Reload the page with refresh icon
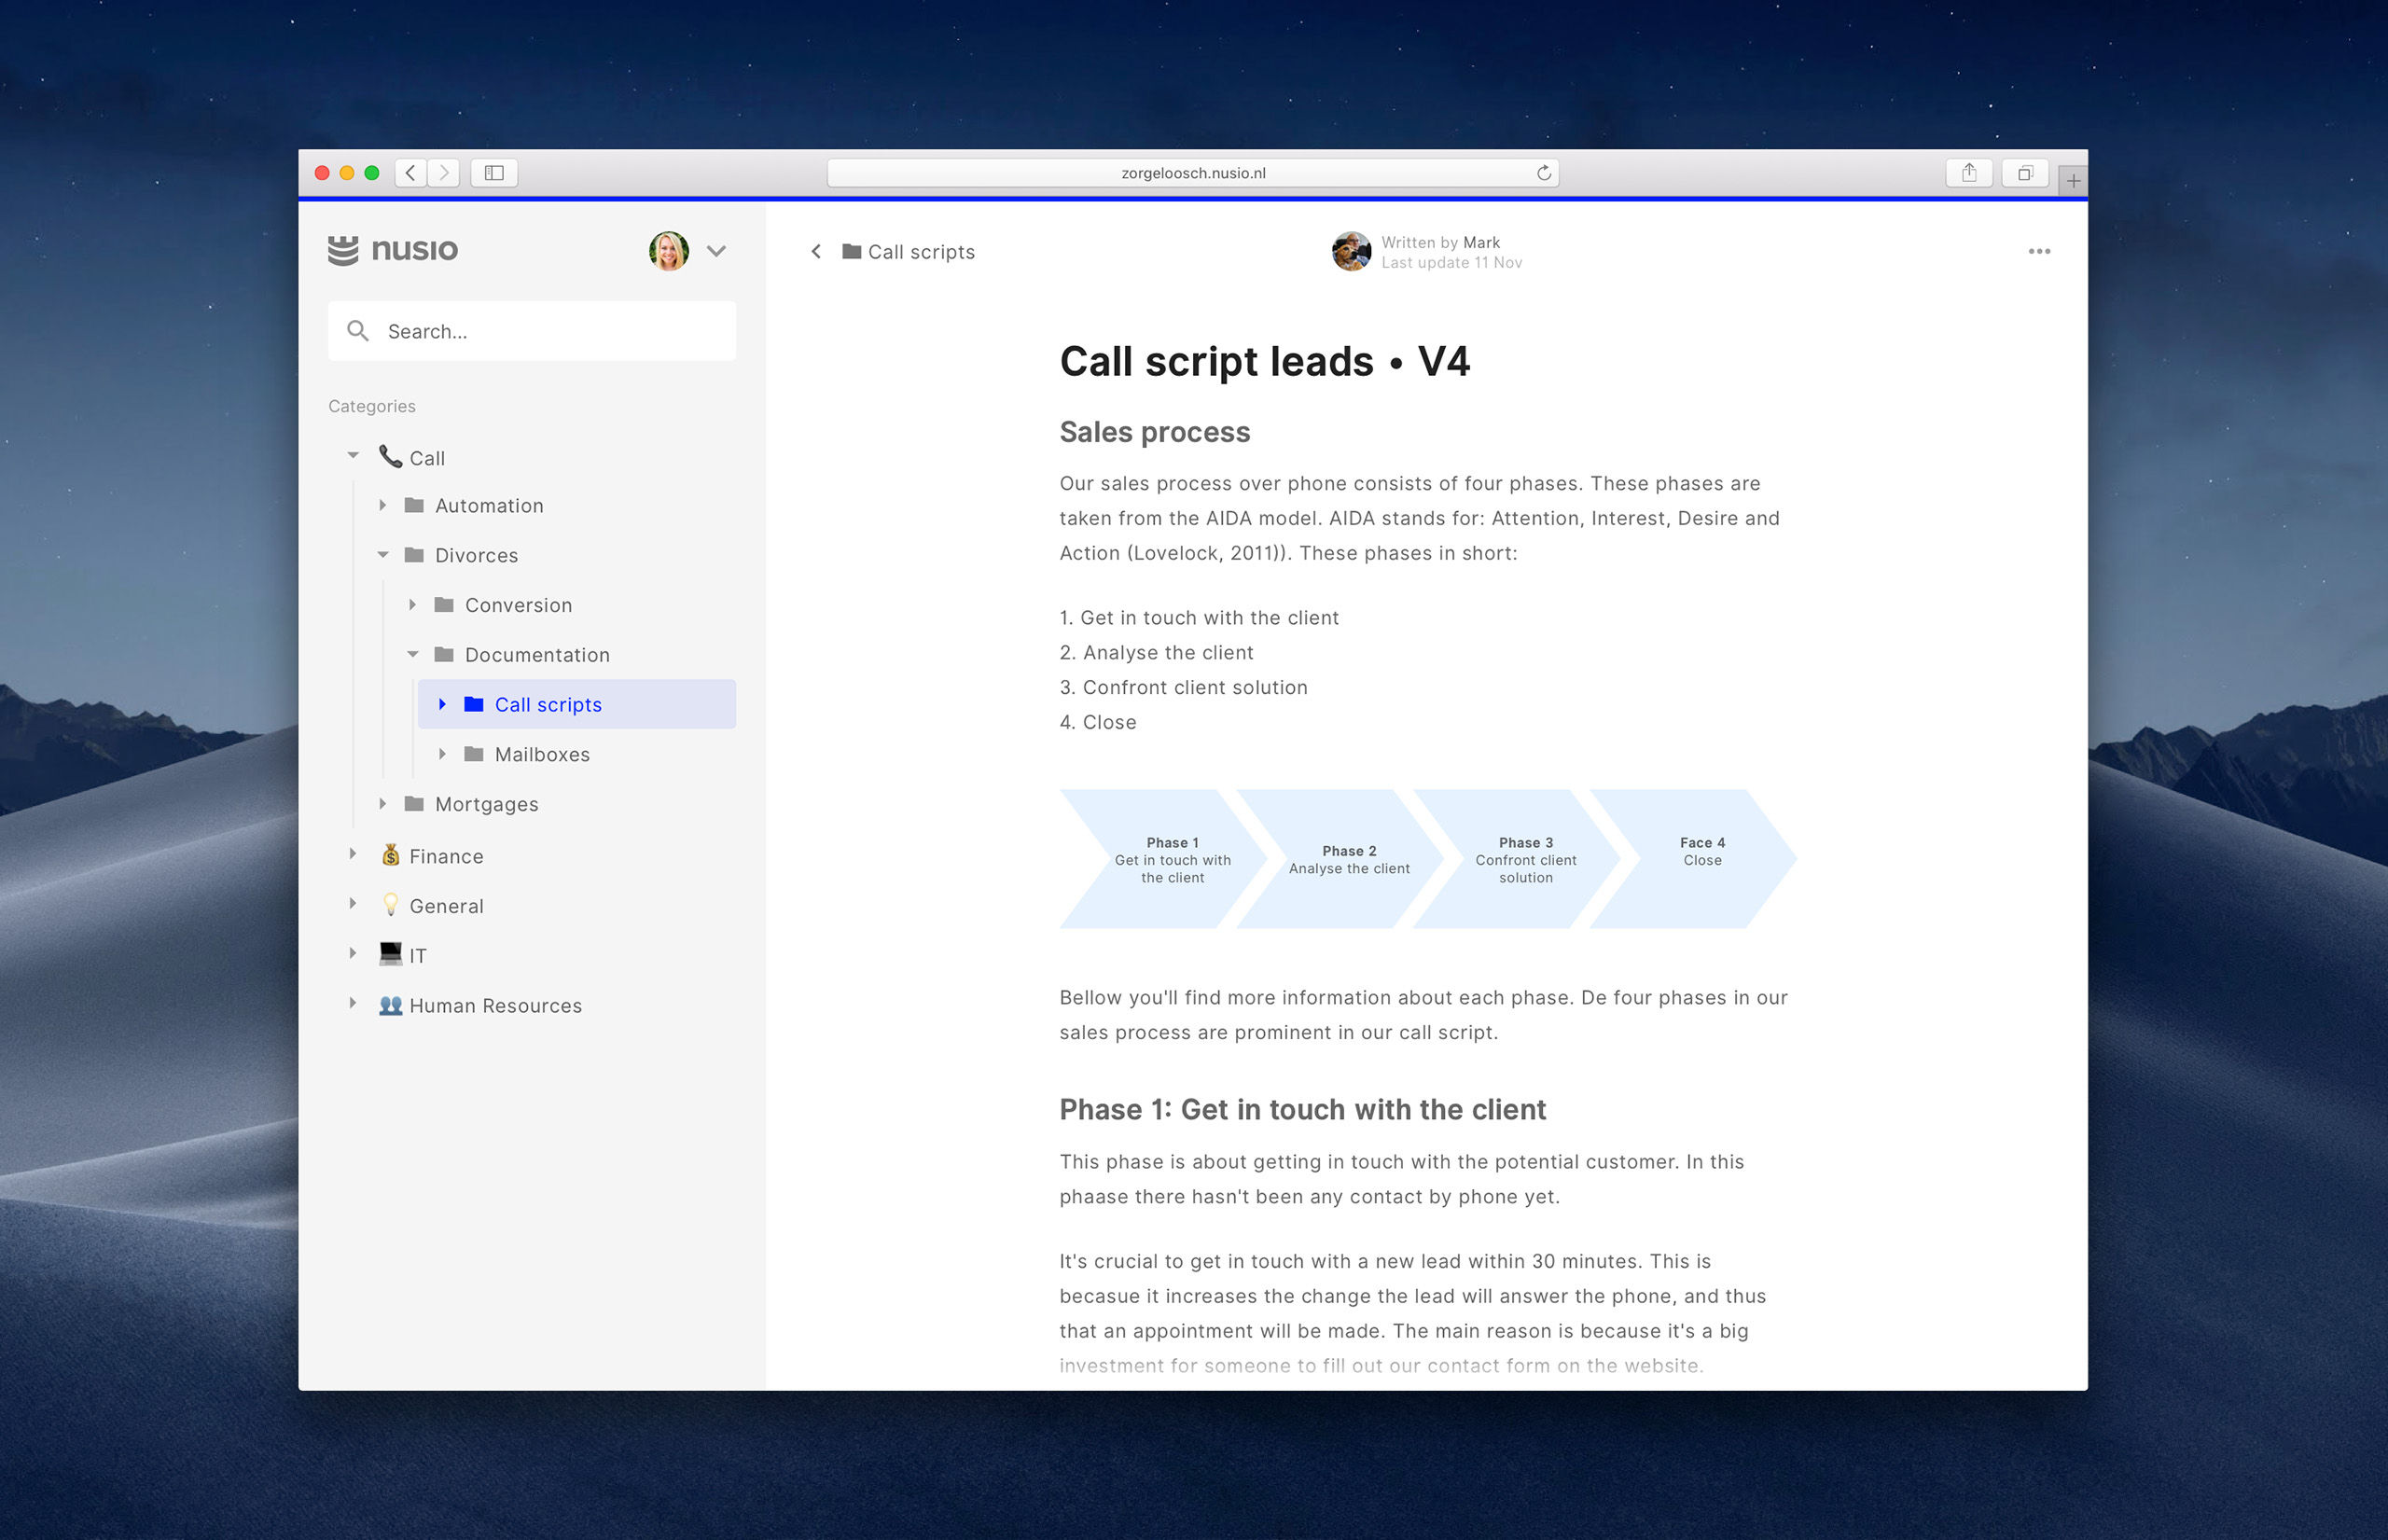The image size is (2388, 1540). (x=1543, y=173)
